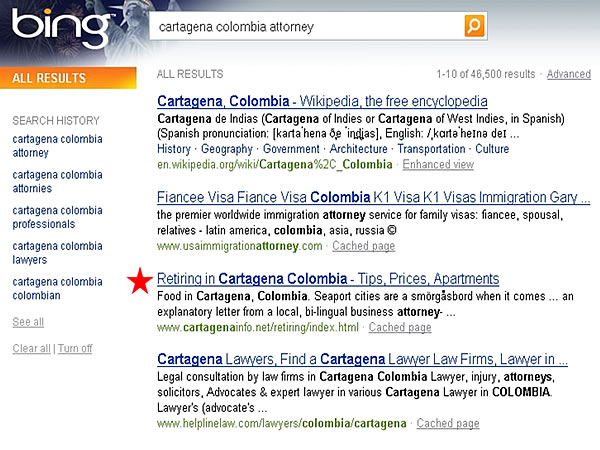The image size is (600, 450).
Task: Open the Cartagena, Colombia Wikipedia result
Action: [322, 101]
